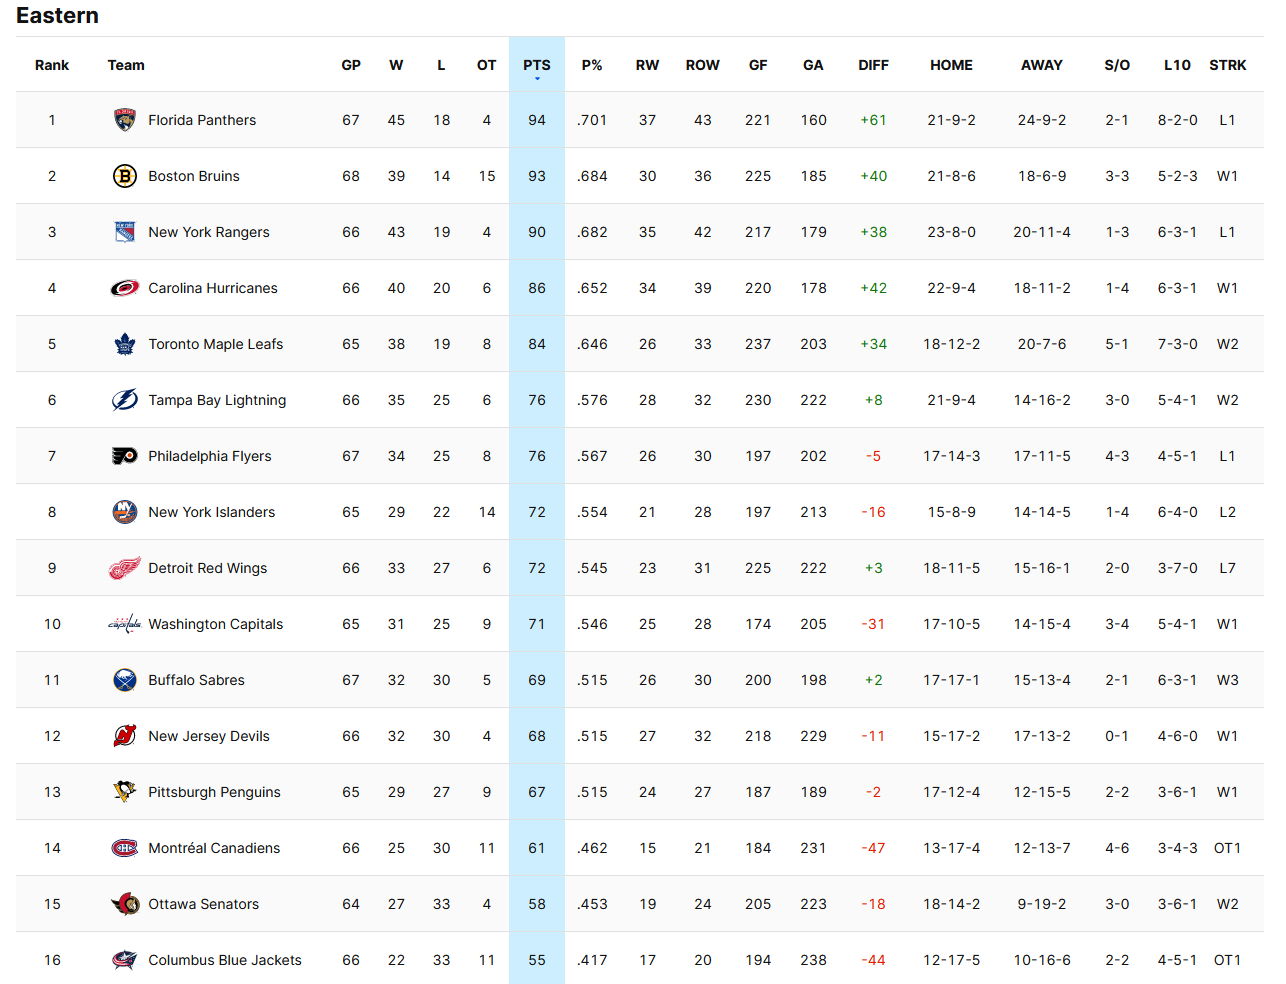The image size is (1286, 984).
Task: Sort by HOME record column header
Action: 951,65
